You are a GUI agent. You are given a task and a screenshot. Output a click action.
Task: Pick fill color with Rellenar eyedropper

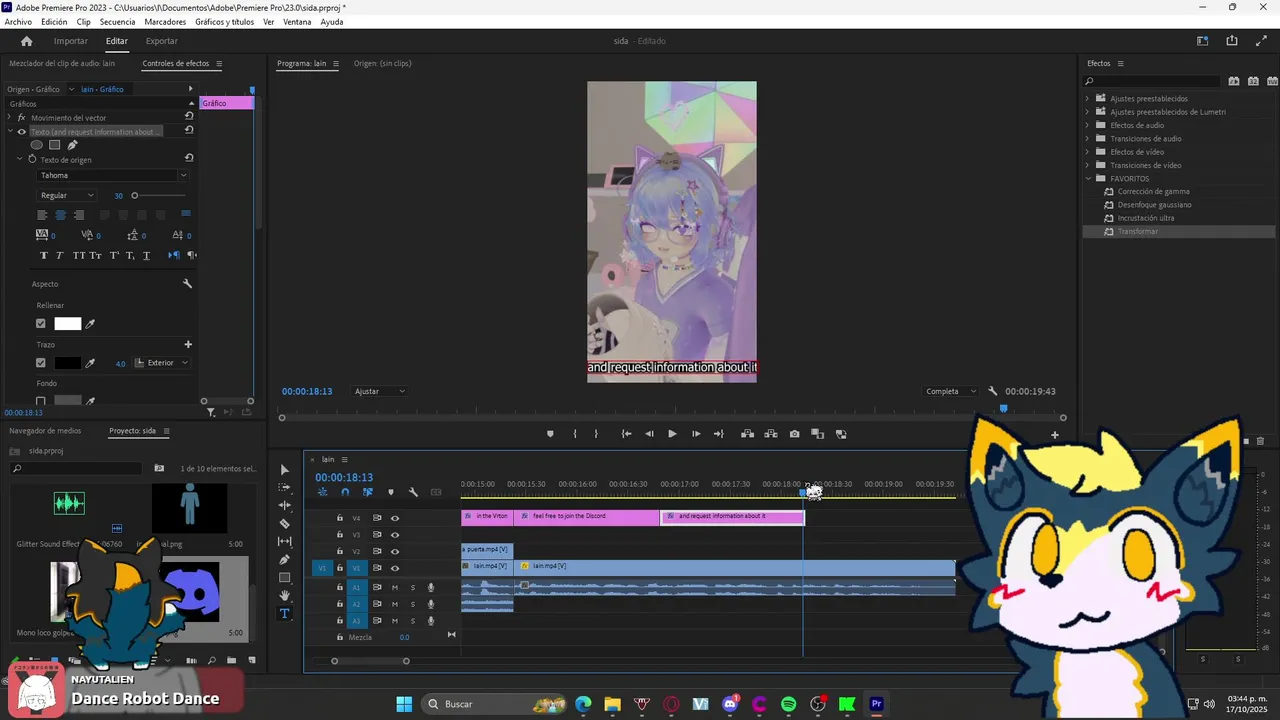coord(91,323)
